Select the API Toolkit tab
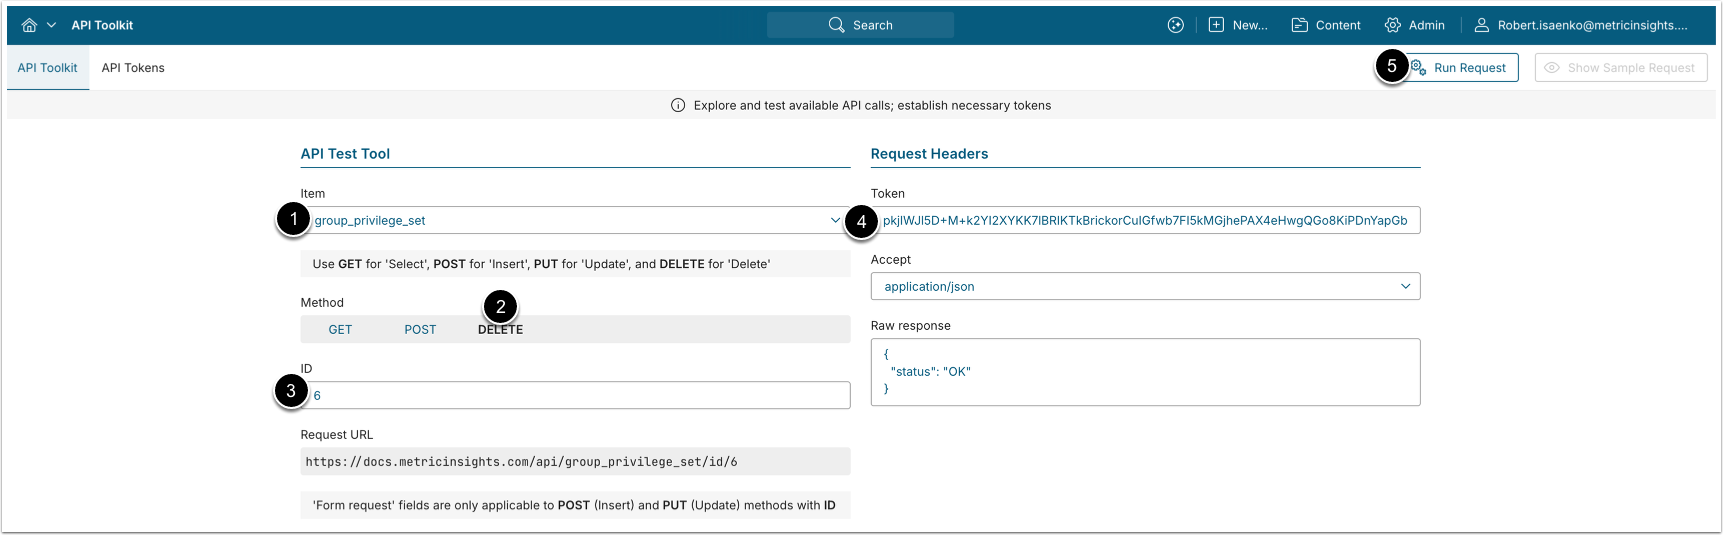This screenshot has height=535, width=1723. [47, 68]
